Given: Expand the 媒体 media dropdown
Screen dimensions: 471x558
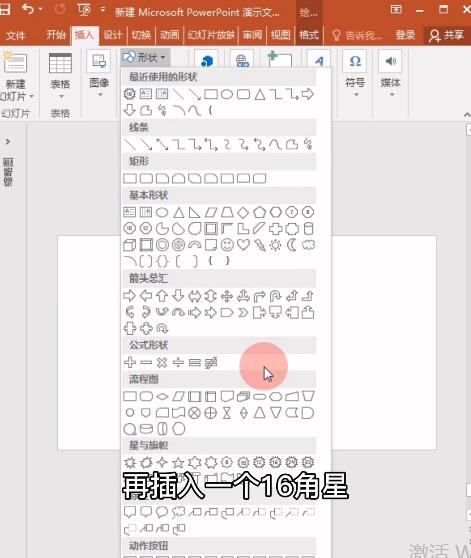Looking at the screenshot, I should click(x=391, y=74).
